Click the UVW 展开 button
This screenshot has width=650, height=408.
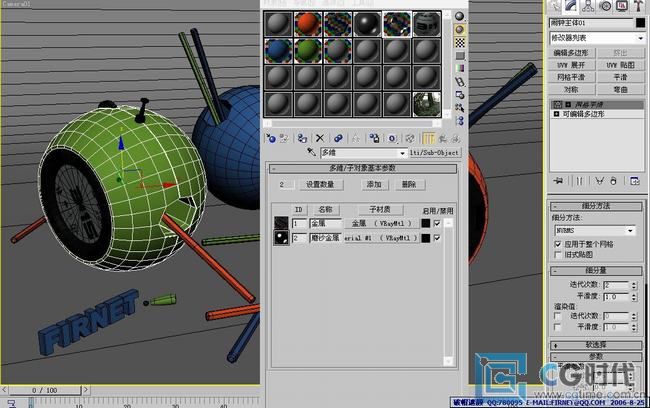point(571,65)
